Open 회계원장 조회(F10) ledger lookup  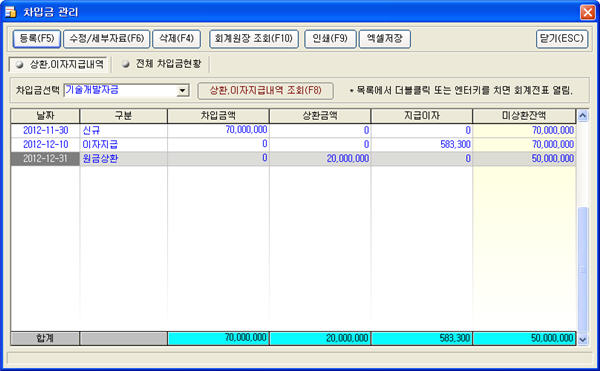[x=254, y=39]
